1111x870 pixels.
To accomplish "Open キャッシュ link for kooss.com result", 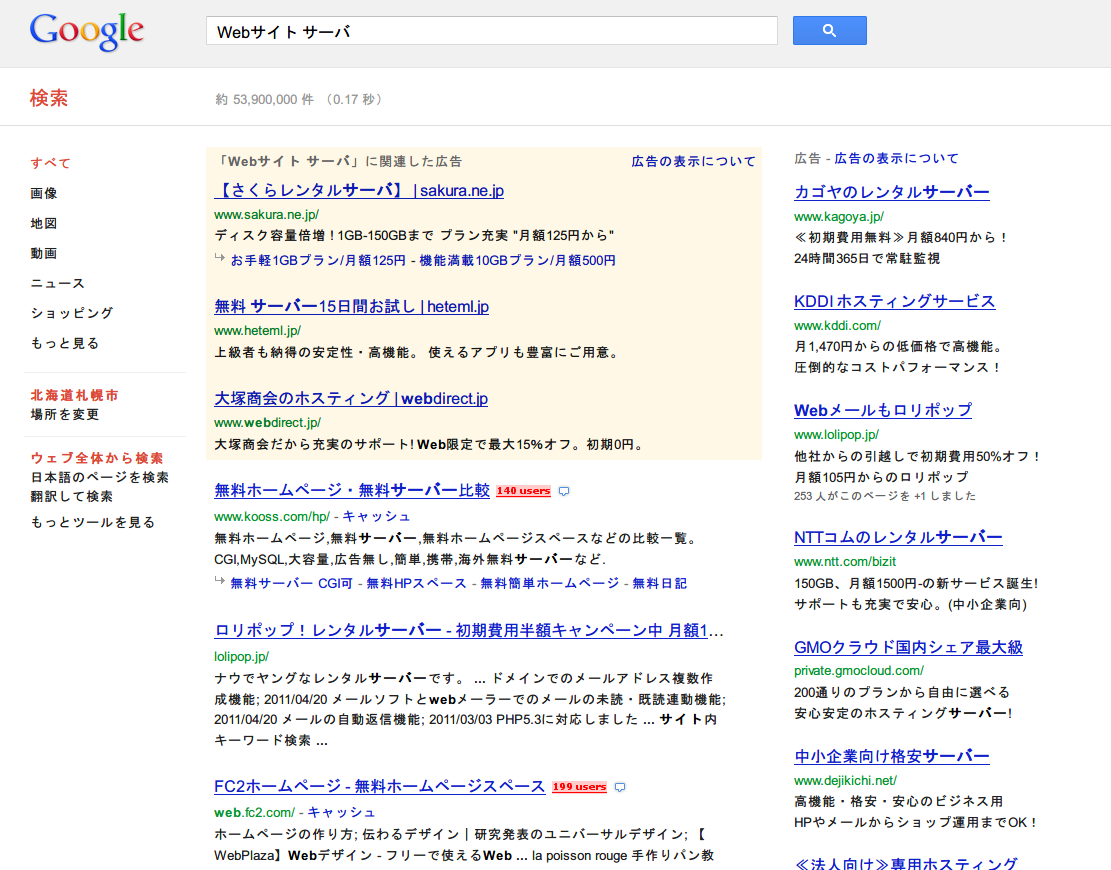I will (376, 516).
